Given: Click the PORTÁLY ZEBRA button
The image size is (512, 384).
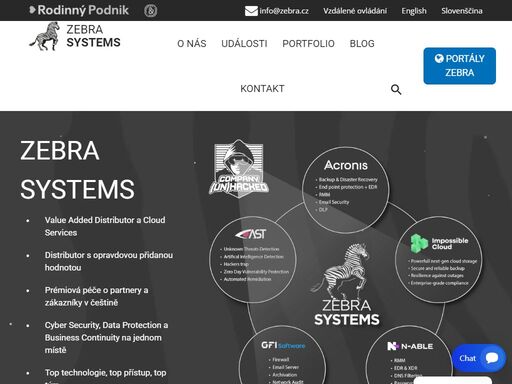Looking at the screenshot, I should (460, 66).
